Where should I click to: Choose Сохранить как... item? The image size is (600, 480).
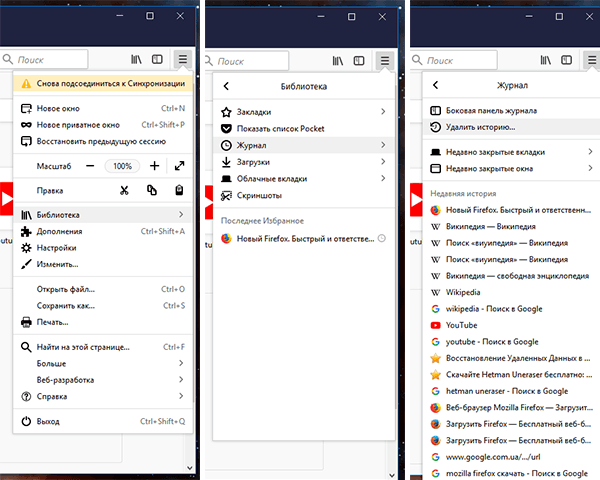click(103, 305)
